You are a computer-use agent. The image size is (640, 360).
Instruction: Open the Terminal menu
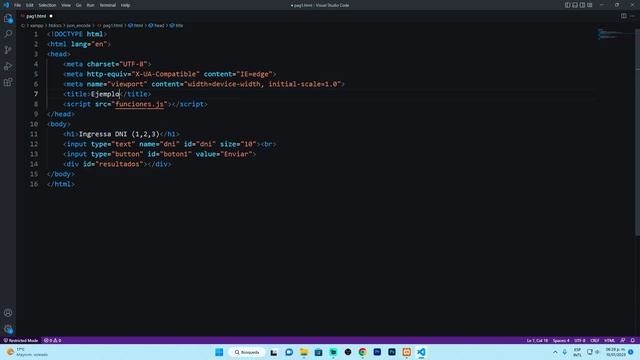tap(108, 5)
